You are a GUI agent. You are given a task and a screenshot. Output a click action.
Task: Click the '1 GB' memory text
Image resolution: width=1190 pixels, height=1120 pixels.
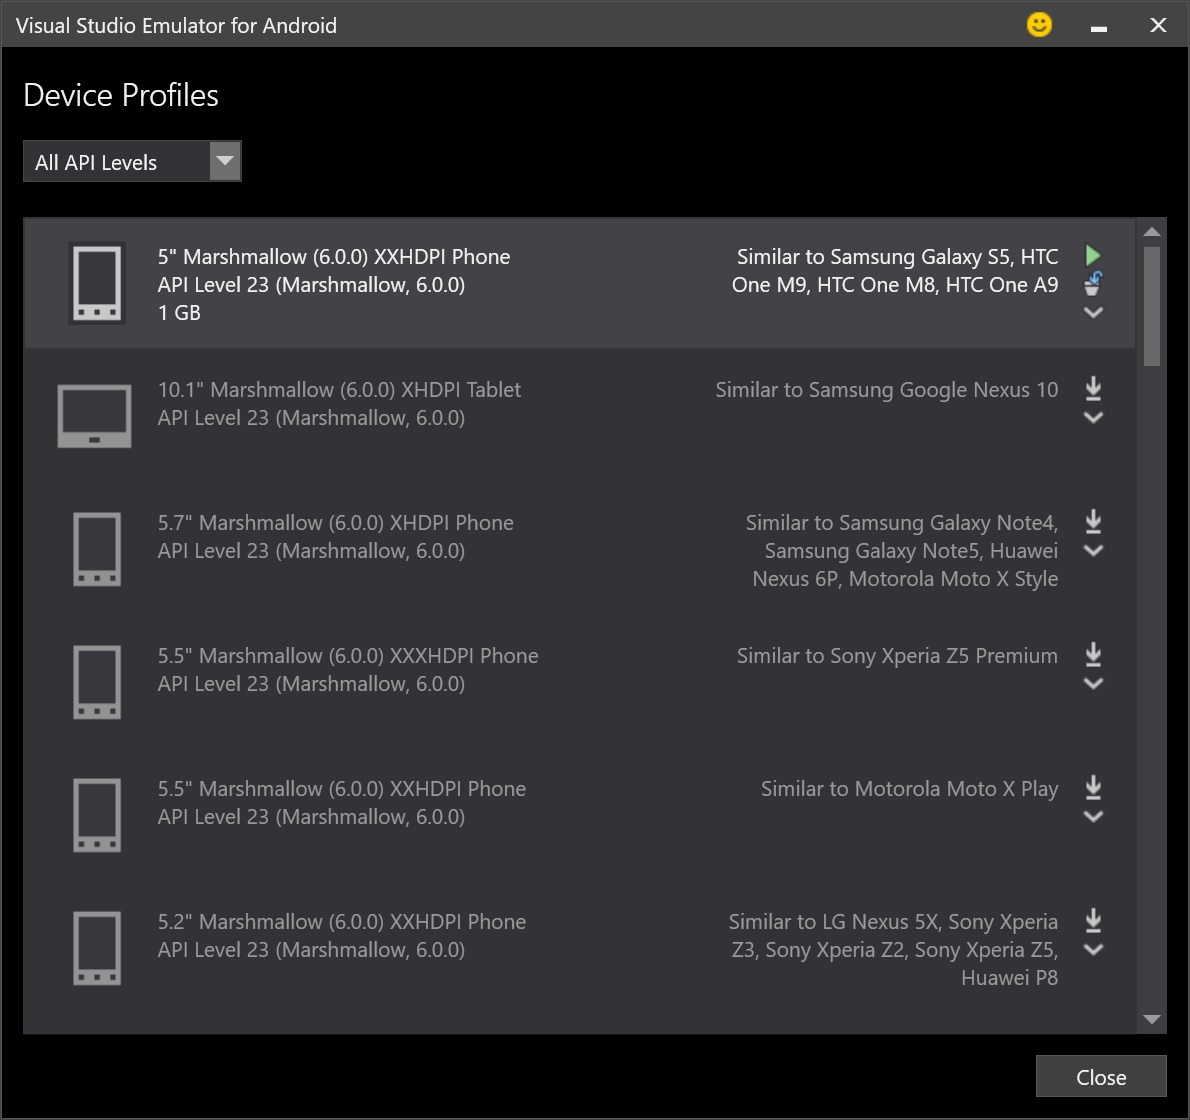[179, 313]
